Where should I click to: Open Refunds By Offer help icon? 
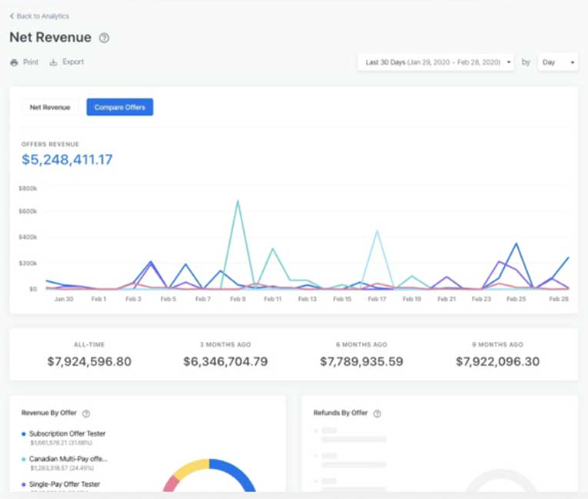377,414
